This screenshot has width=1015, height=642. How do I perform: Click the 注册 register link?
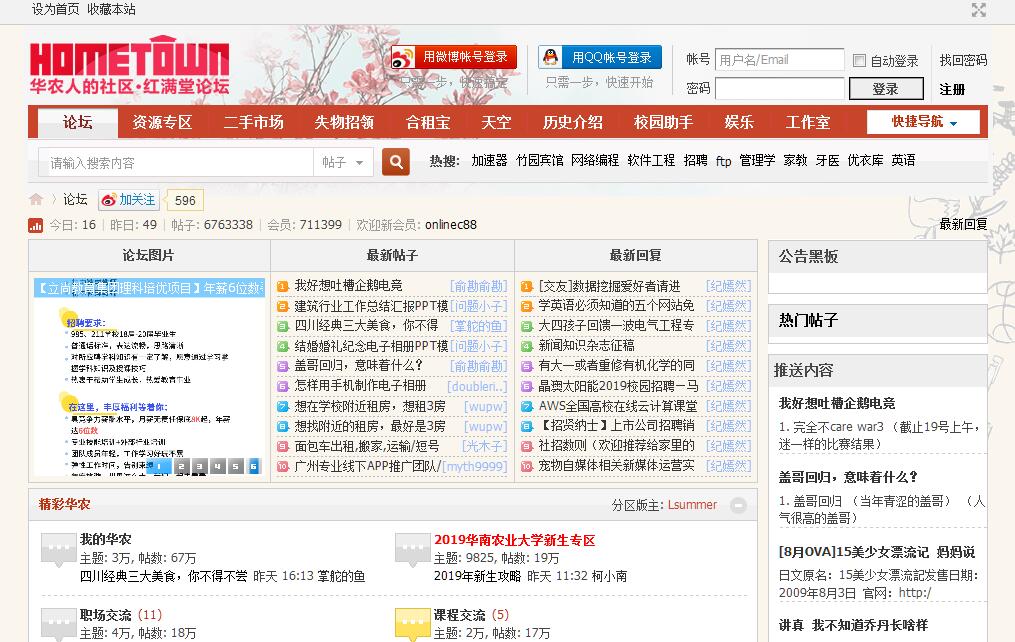pos(952,89)
